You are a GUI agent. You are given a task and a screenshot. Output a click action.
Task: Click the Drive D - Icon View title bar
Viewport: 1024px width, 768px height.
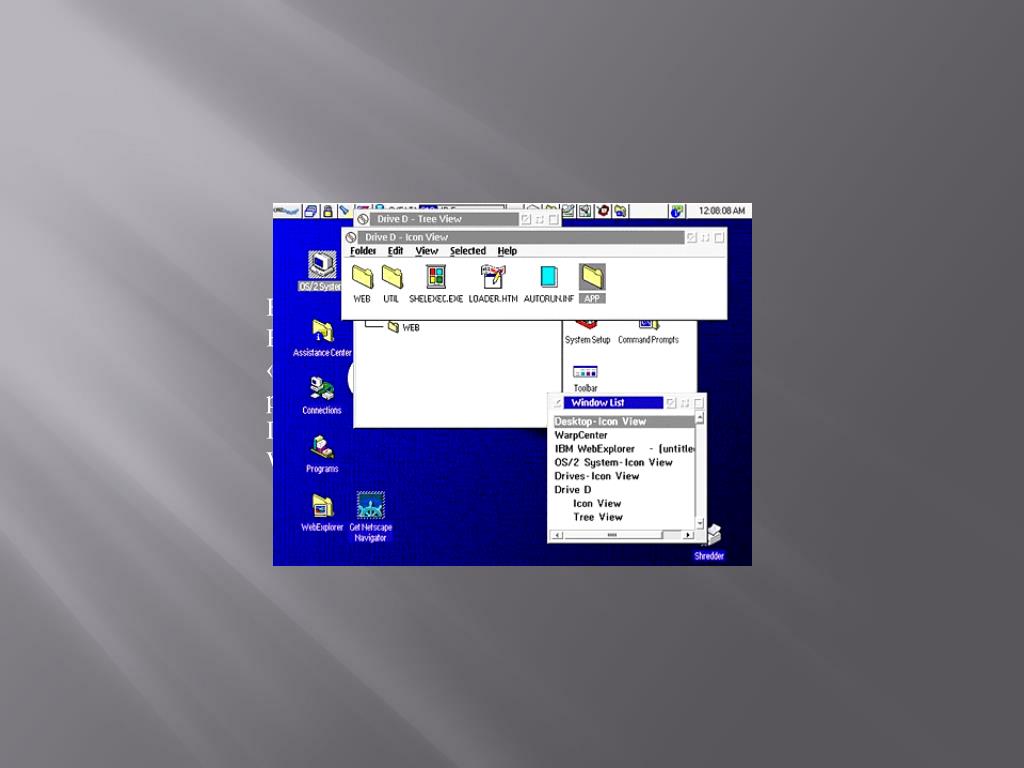(x=520, y=238)
